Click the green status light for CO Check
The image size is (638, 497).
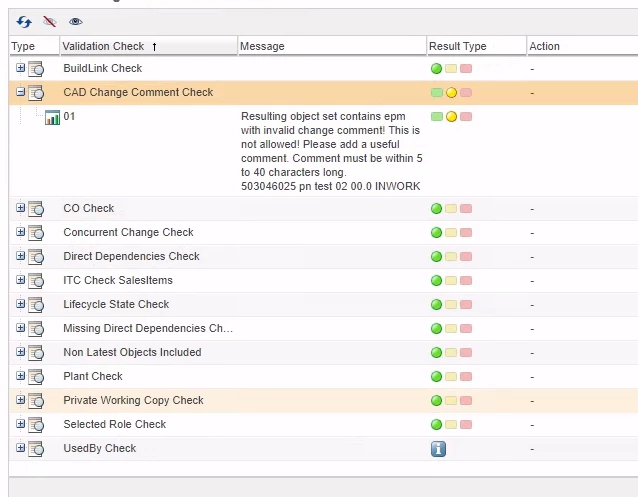point(436,209)
